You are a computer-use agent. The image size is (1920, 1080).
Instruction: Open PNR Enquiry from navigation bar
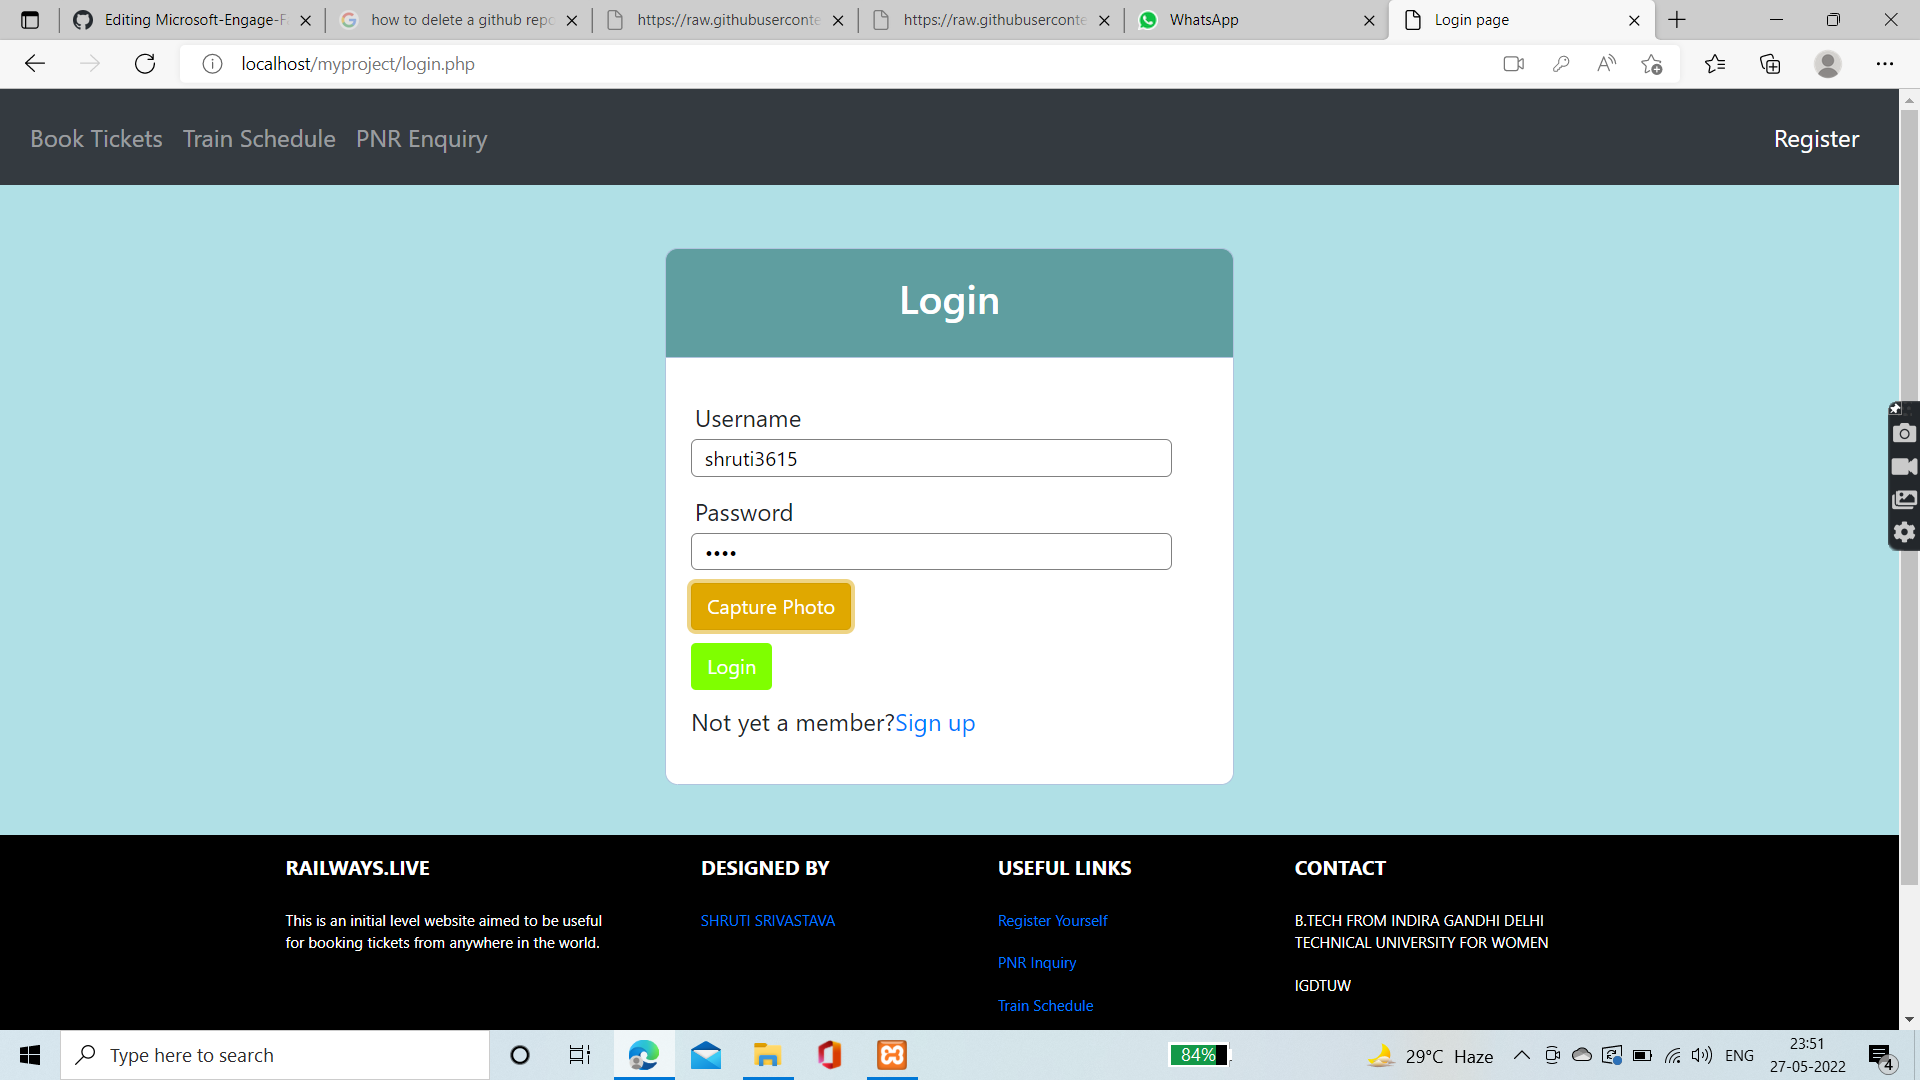[421, 139]
